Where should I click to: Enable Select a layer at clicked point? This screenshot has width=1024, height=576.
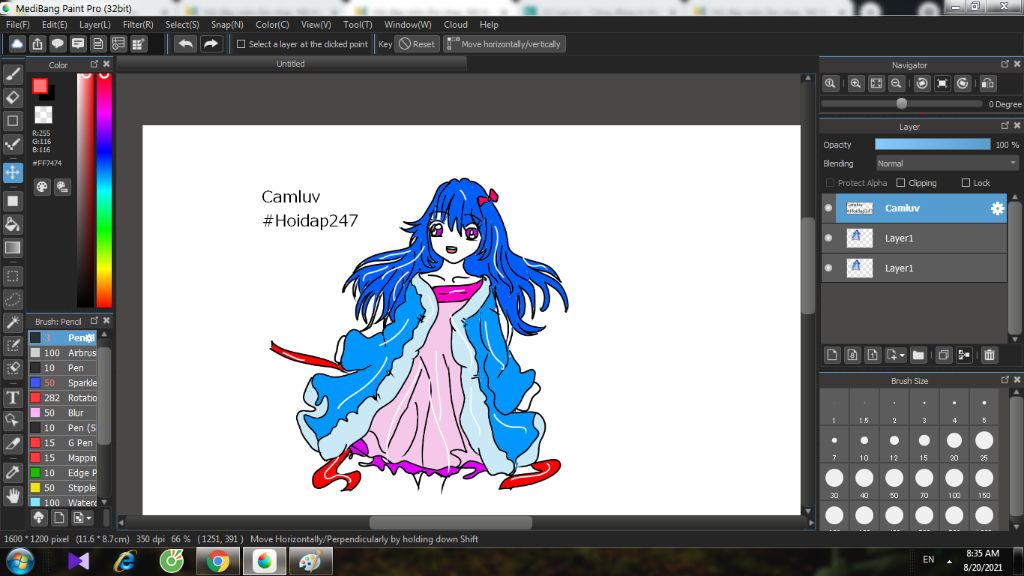[x=241, y=44]
